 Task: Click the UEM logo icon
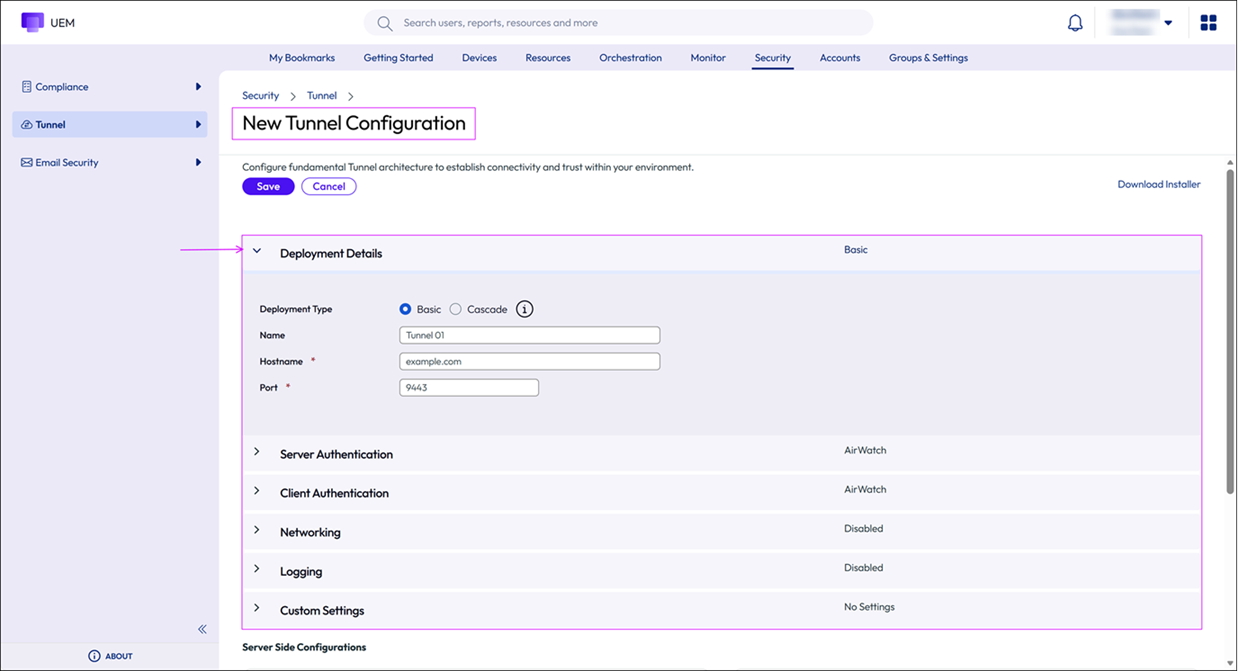[x=32, y=22]
